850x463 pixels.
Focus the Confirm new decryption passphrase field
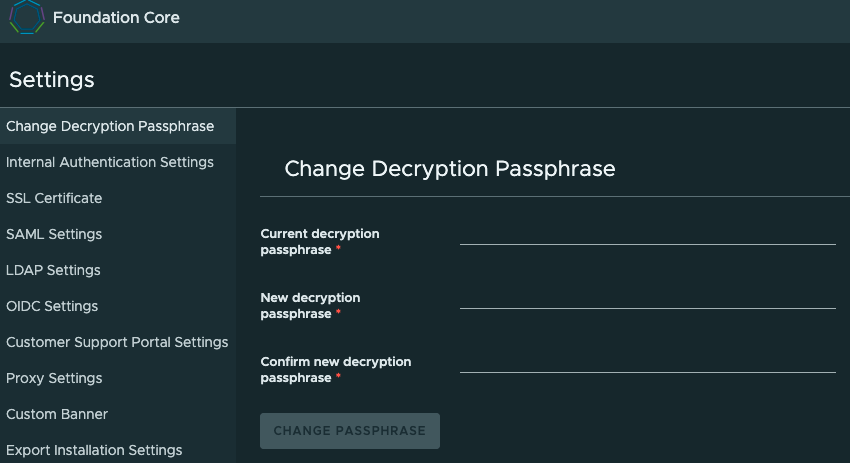[648, 363]
